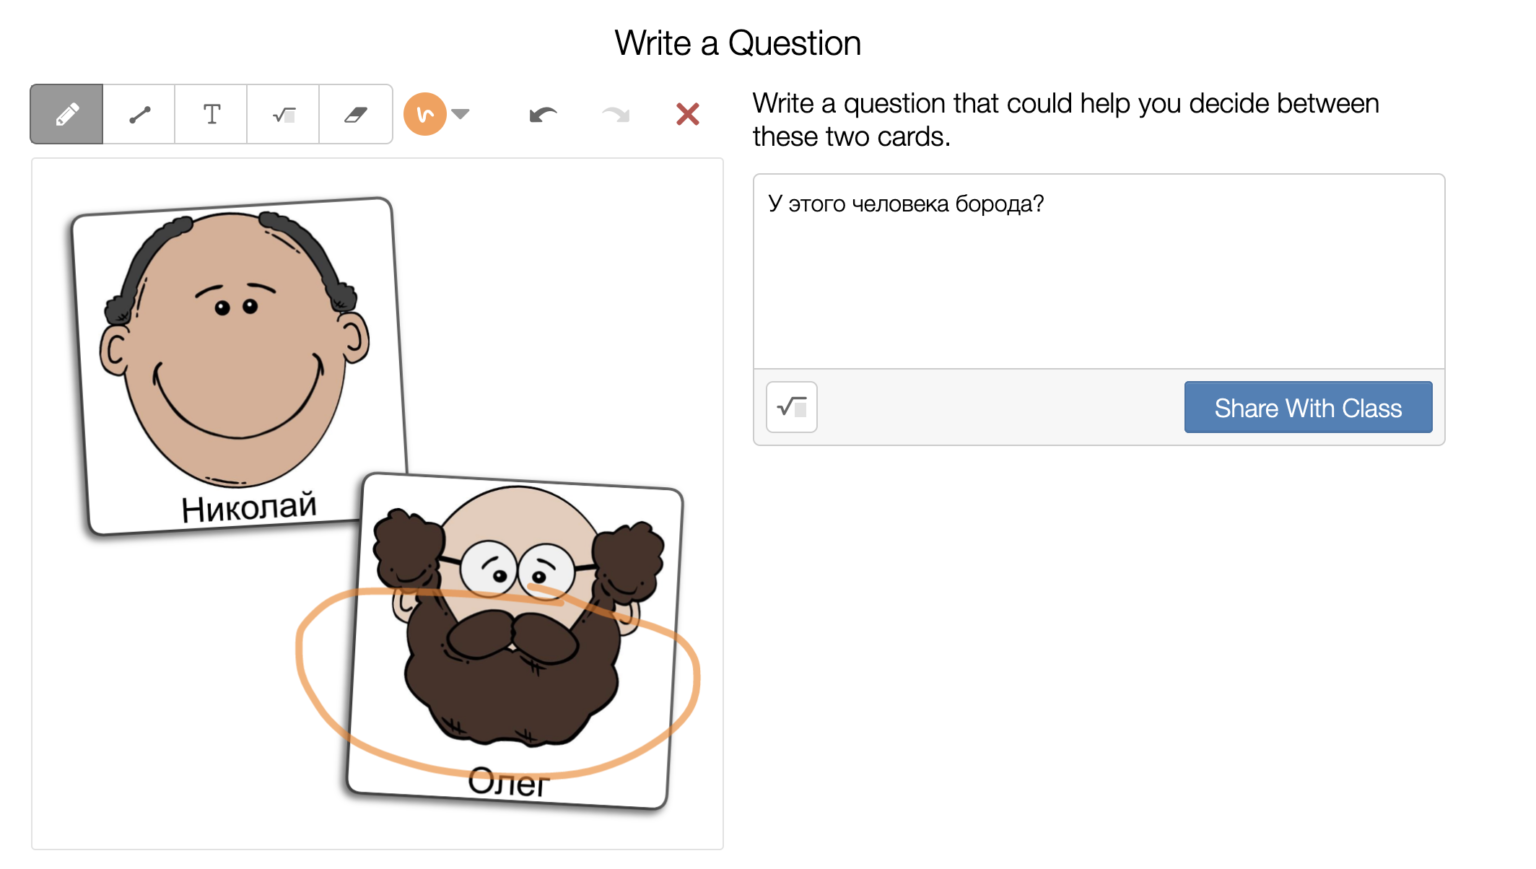Open the equation tool on the toolbar
The image size is (1536, 869).
click(282, 113)
